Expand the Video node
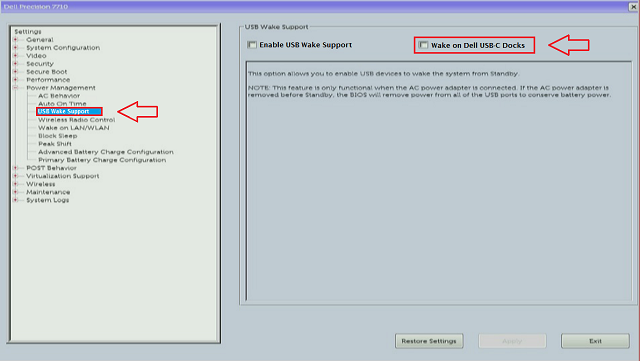640x361 pixels. pos(16,56)
